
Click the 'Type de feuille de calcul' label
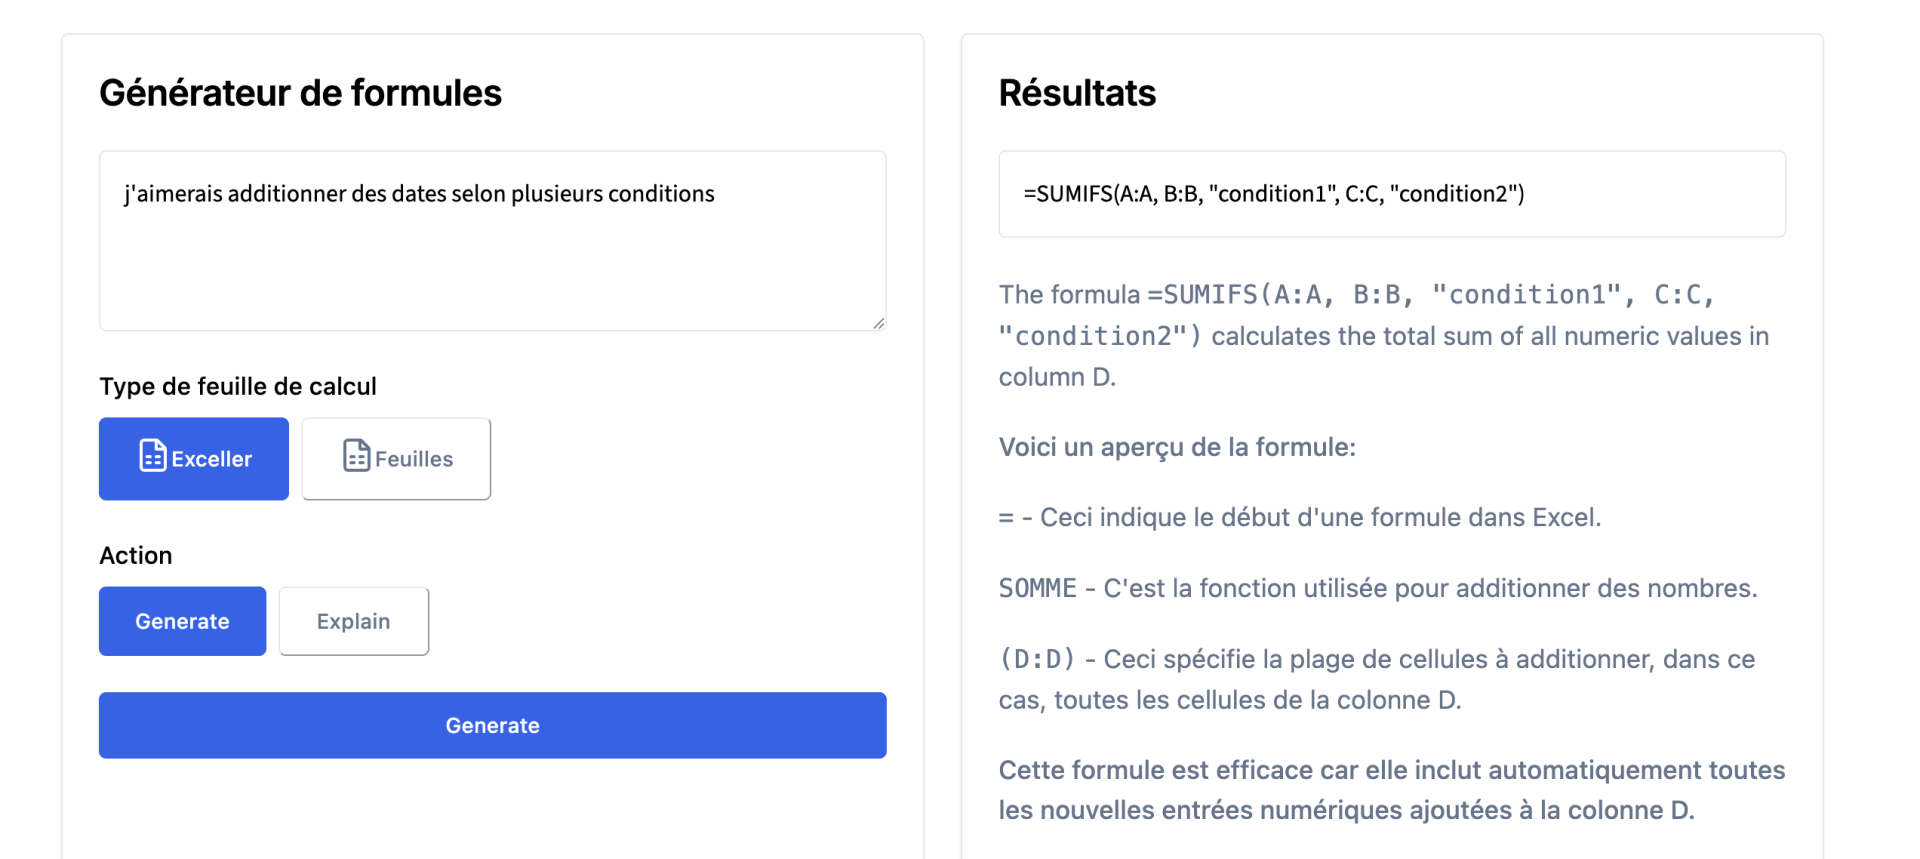237,386
